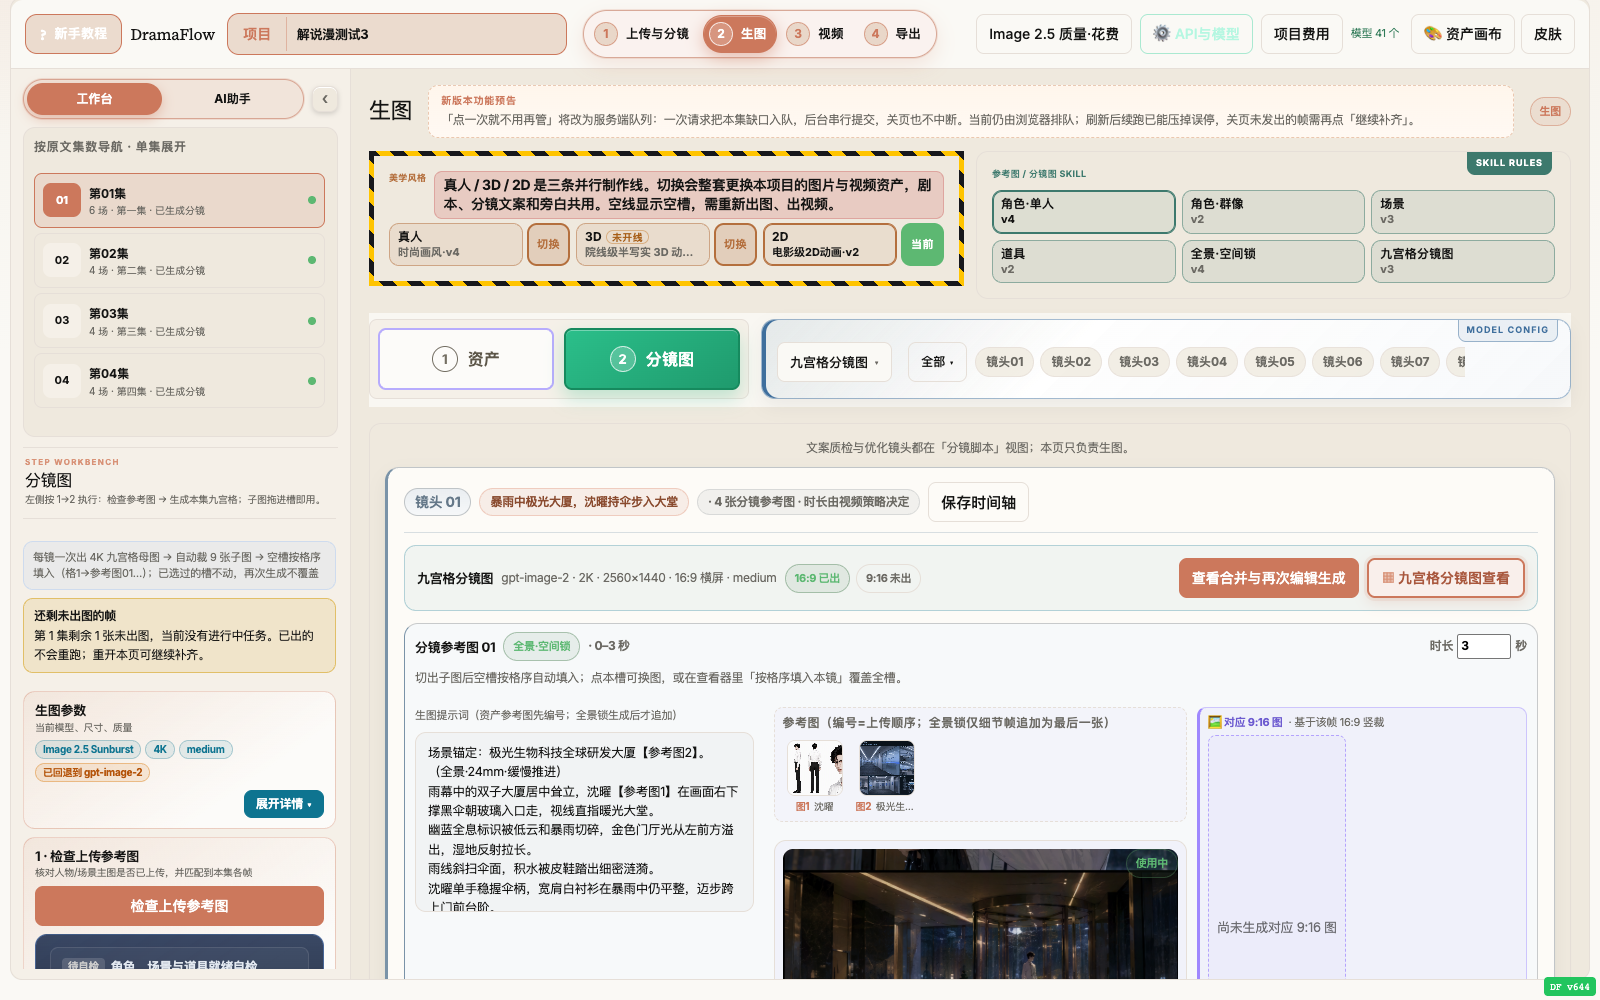Screen dimensions: 1600x1000
Task: Open 资产画布 palette button
Action: pyautogui.click(x=1463, y=34)
